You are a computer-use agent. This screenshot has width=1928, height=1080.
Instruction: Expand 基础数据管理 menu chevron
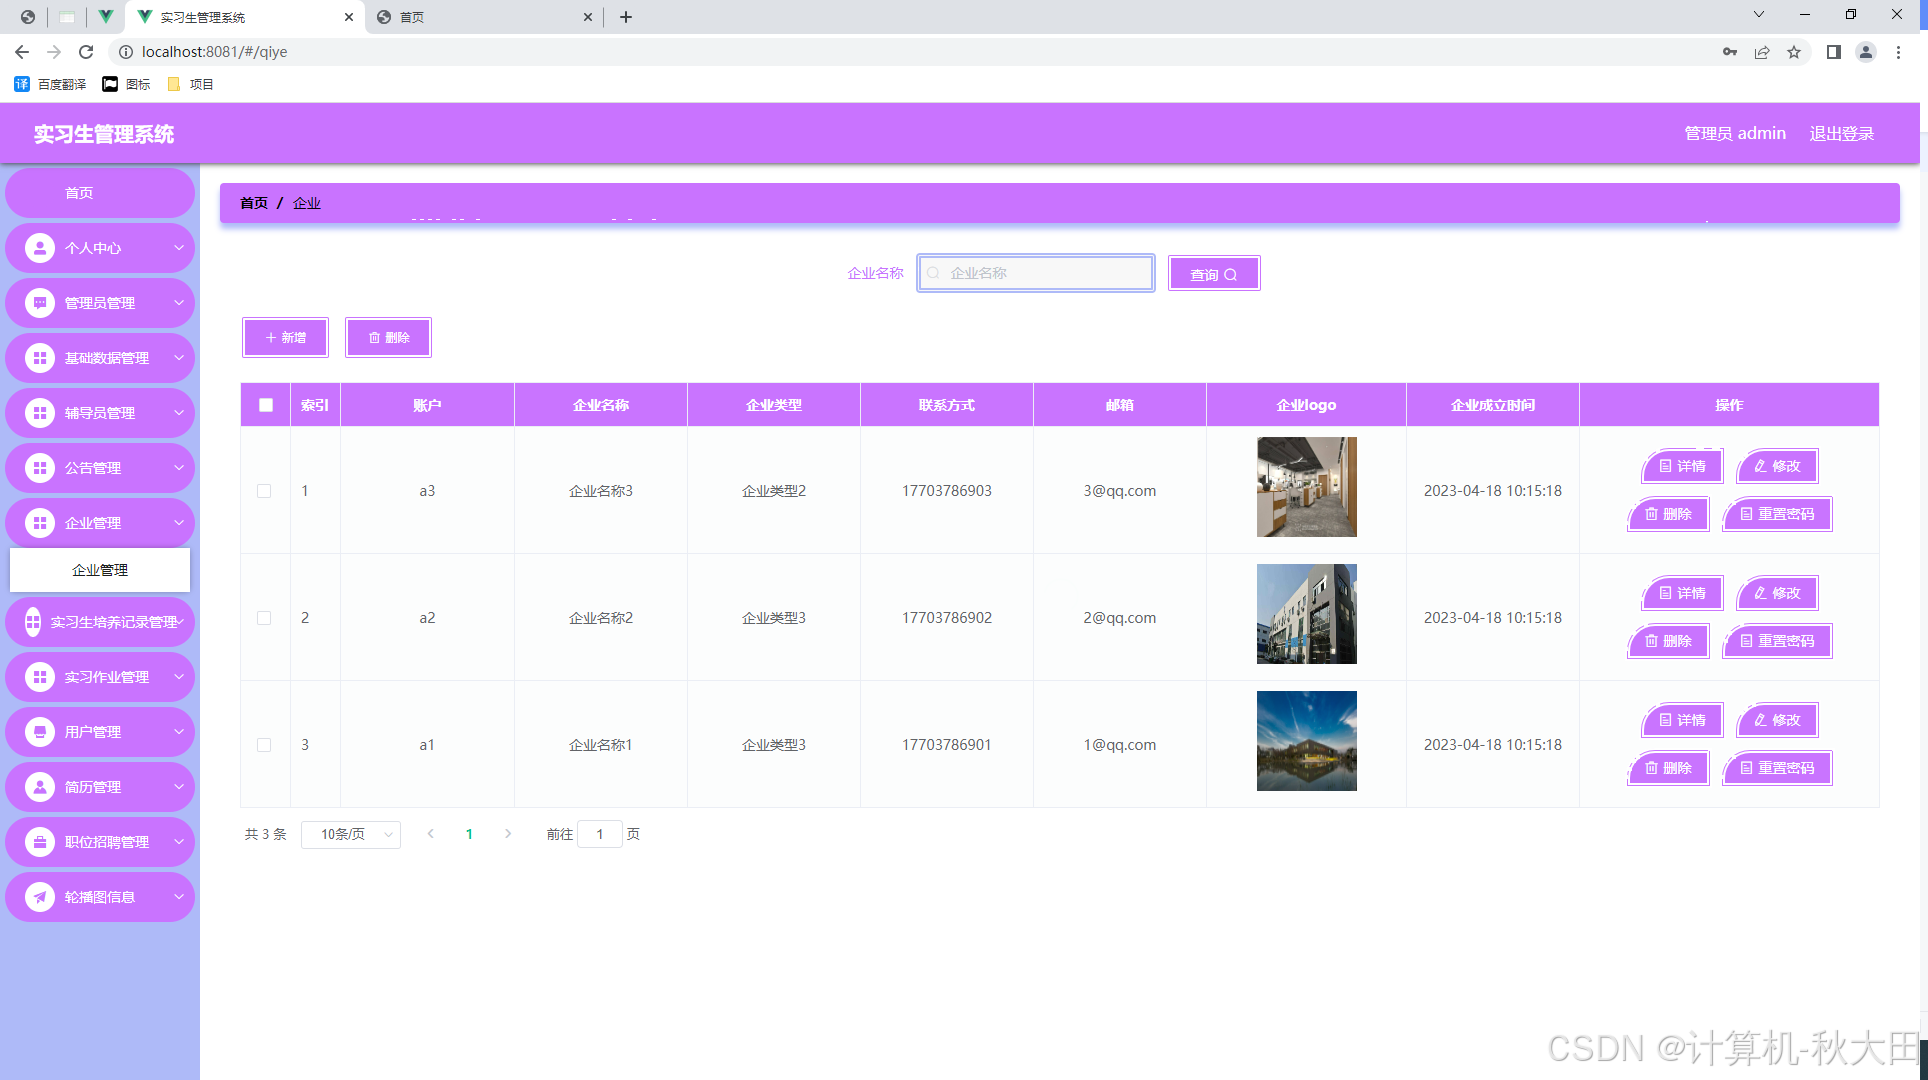pyautogui.click(x=179, y=358)
